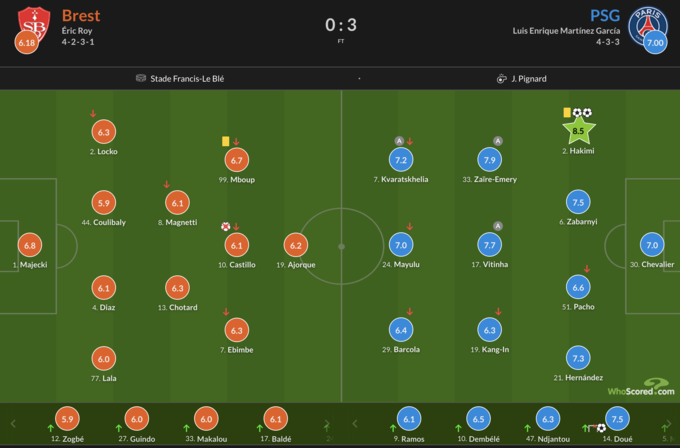Click the assist badge above Kvaratskhelia

click(x=399, y=141)
